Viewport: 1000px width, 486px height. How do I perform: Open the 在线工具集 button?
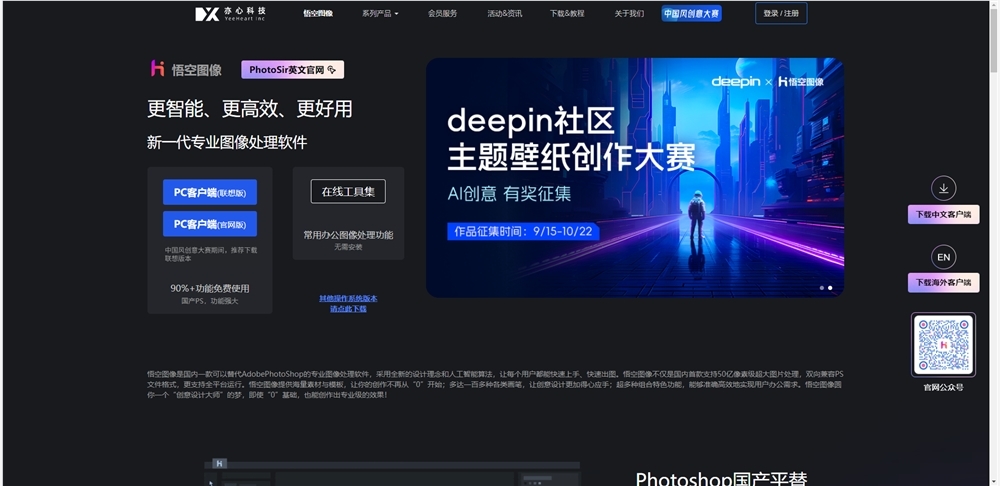(348, 191)
